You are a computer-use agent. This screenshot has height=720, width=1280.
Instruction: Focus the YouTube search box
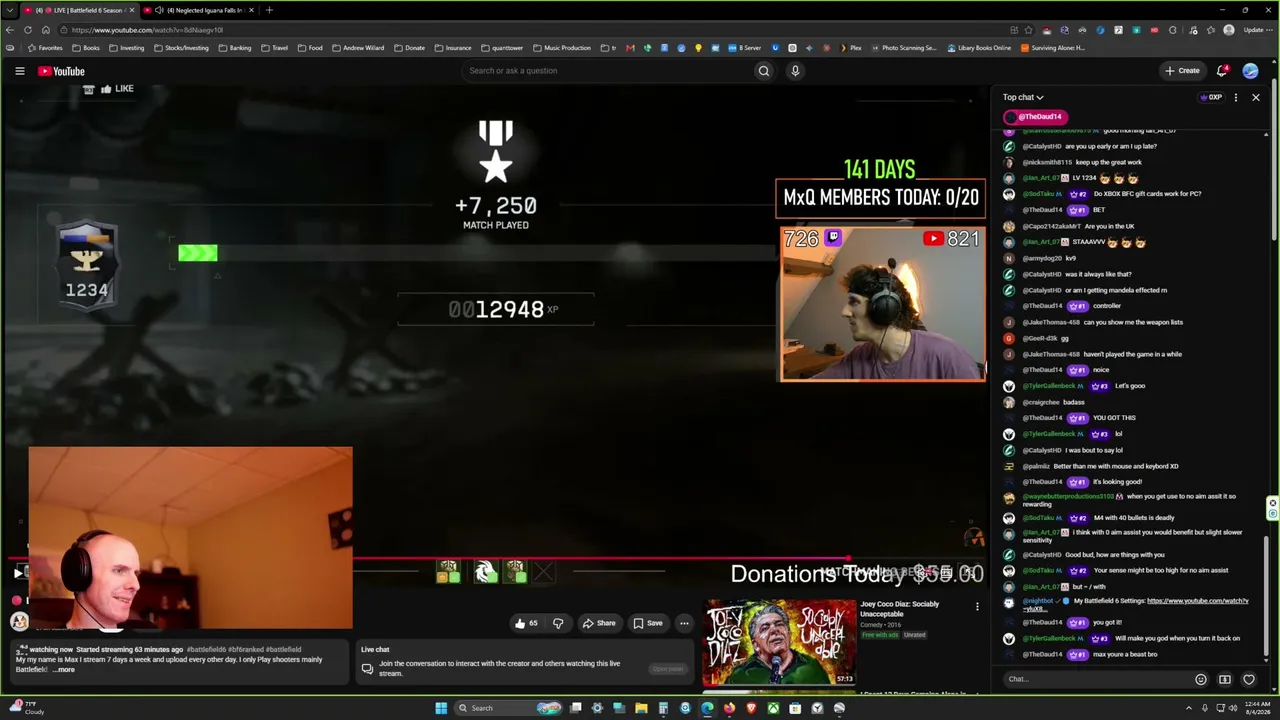pos(610,71)
